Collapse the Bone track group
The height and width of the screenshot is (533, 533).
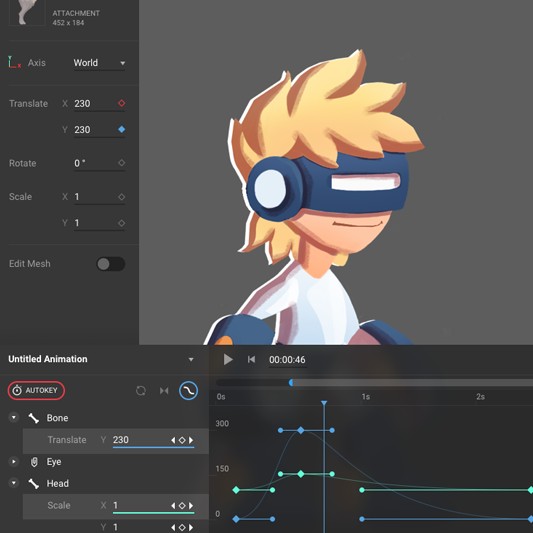(x=14, y=417)
